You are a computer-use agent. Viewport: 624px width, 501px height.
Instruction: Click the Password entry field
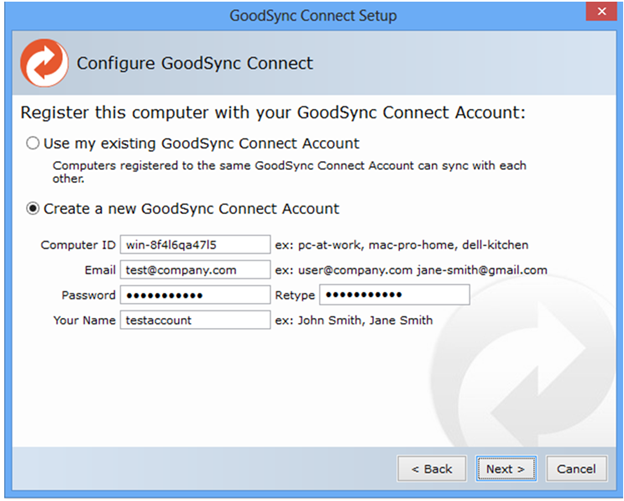[195, 295]
